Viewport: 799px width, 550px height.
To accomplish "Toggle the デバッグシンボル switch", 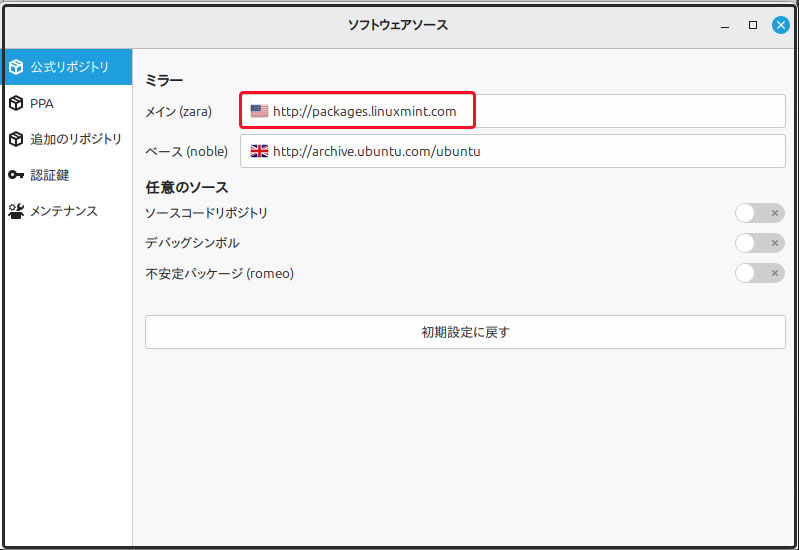I will click(x=759, y=243).
